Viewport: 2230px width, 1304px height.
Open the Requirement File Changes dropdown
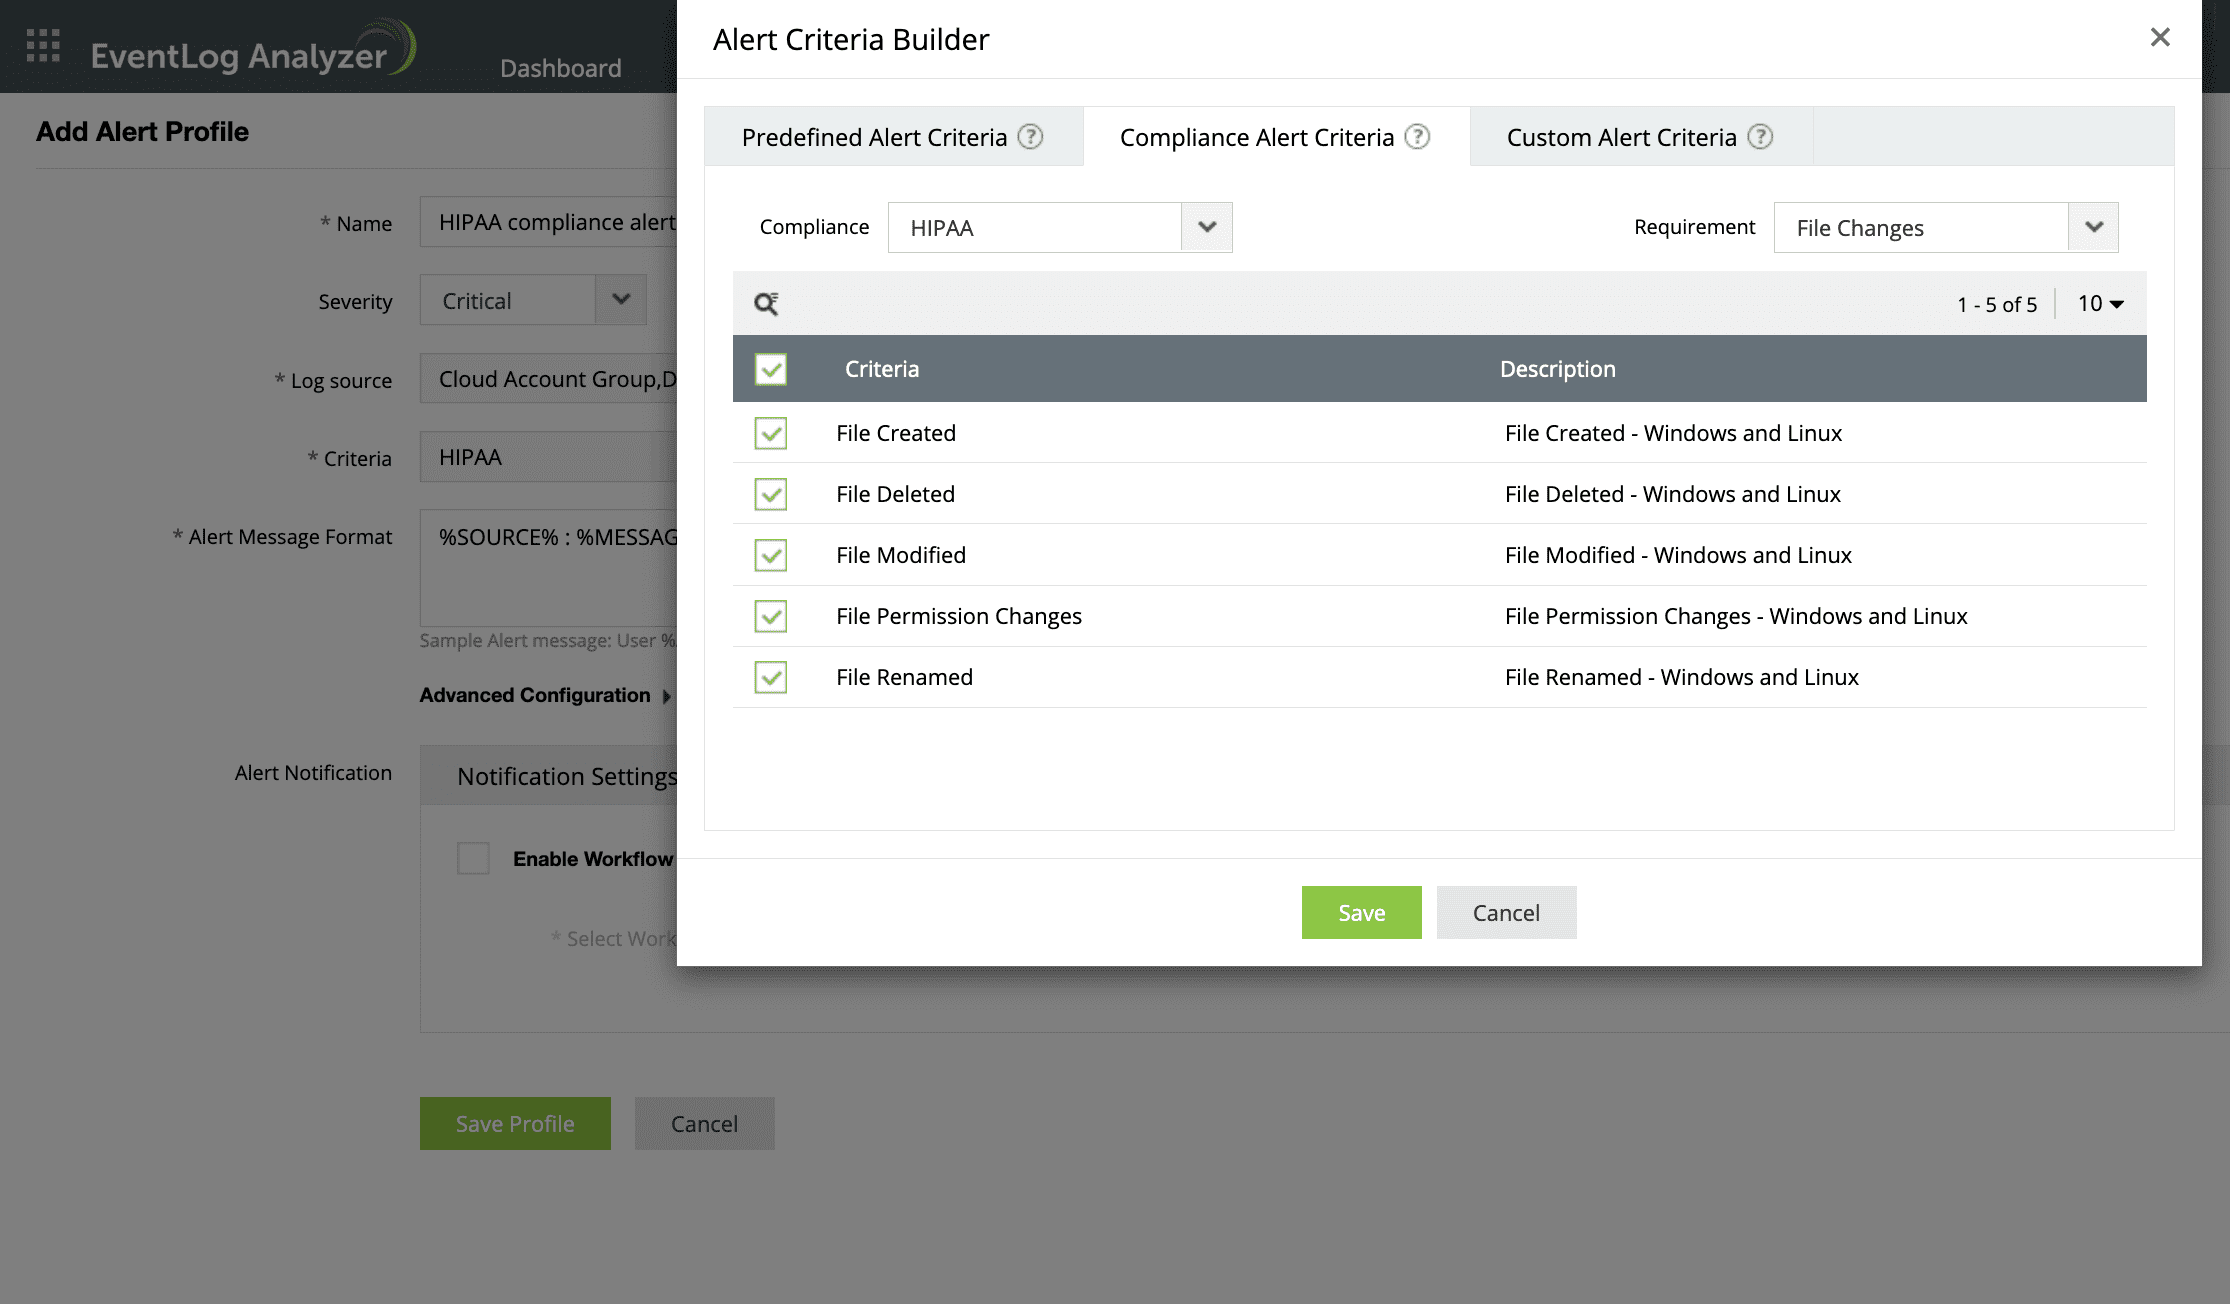coord(2093,228)
